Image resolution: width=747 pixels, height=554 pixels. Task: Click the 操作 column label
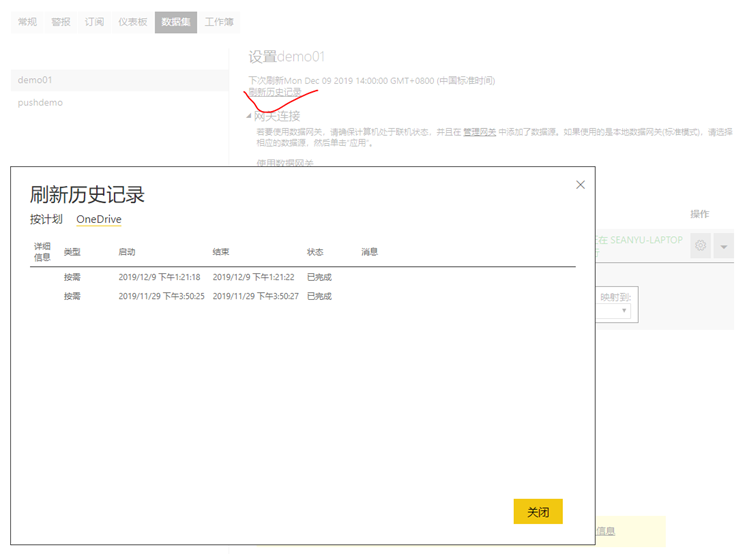(x=699, y=214)
